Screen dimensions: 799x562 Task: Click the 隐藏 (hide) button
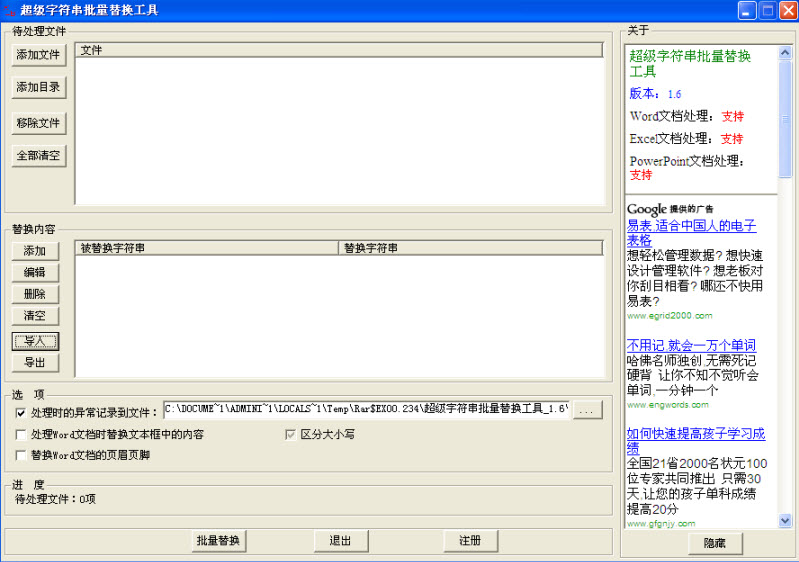(714, 543)
